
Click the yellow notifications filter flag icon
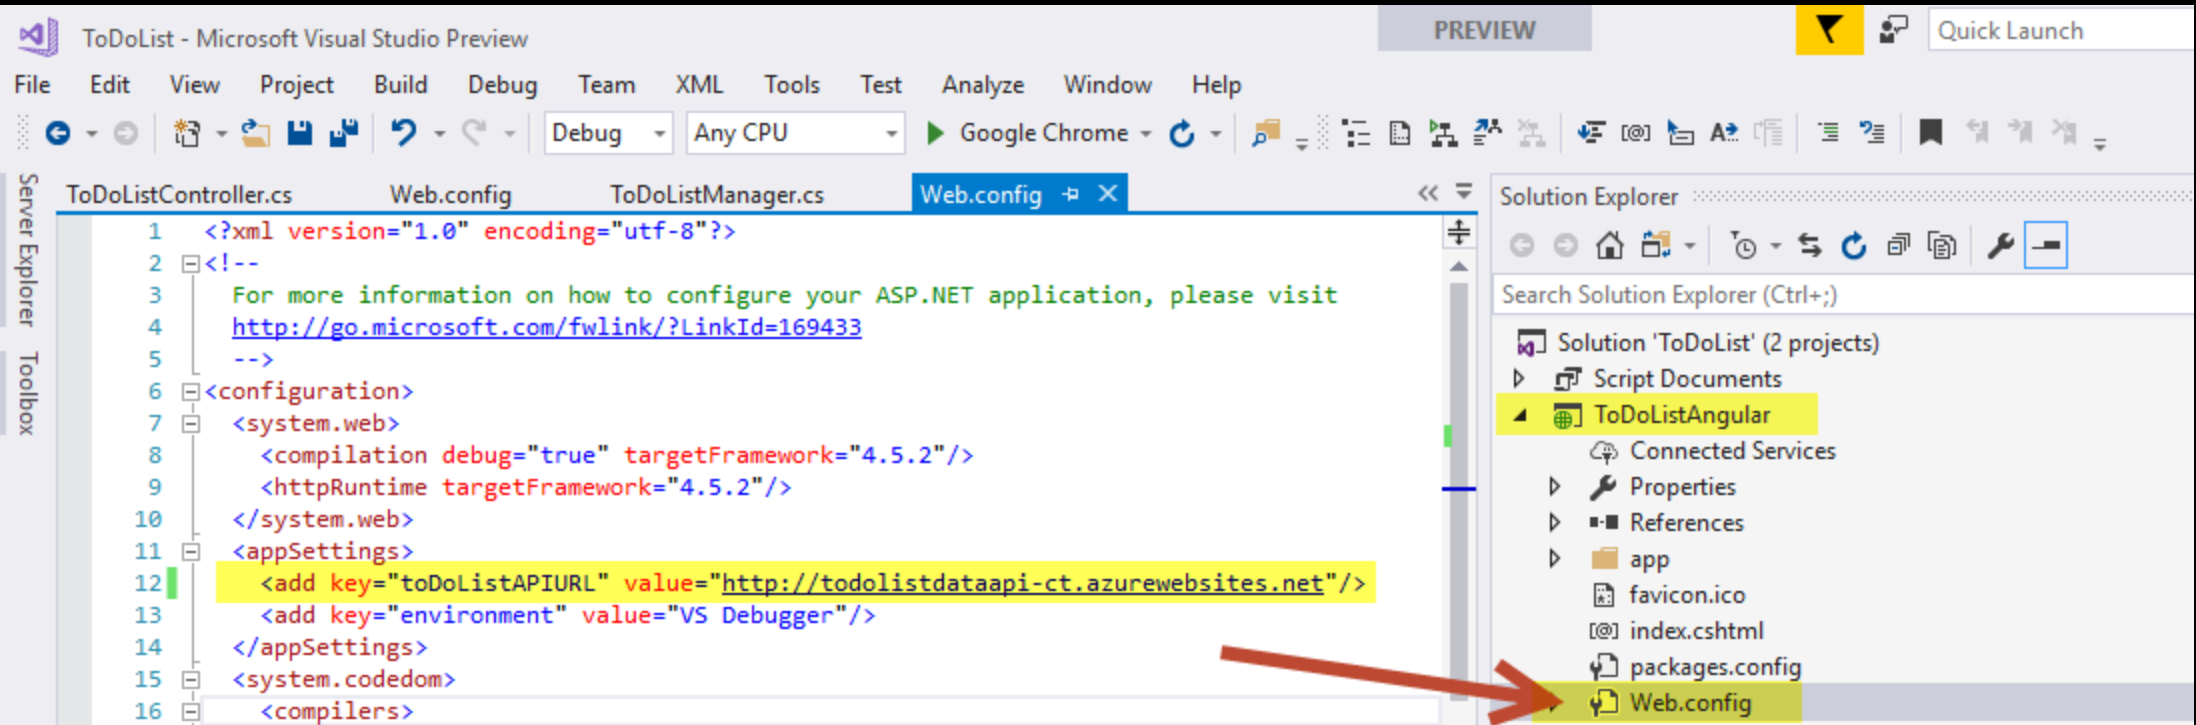(1830, 30)
